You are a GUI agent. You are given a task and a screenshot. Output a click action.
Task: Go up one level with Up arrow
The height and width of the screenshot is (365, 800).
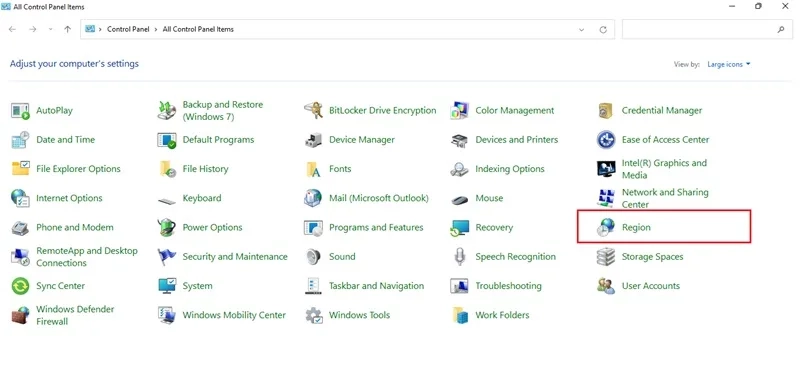[x=67, y=30]
